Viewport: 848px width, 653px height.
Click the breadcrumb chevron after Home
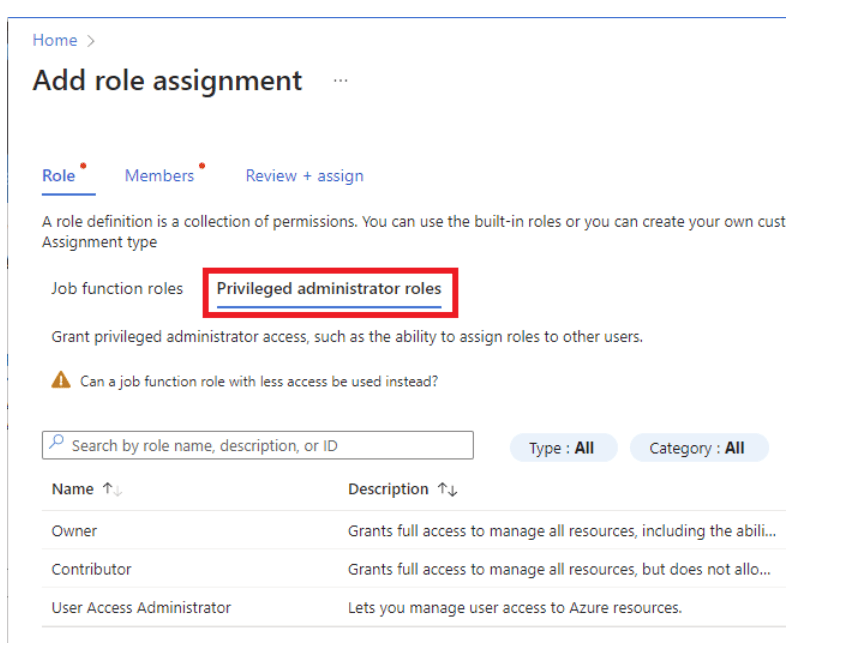click(91, 41)
